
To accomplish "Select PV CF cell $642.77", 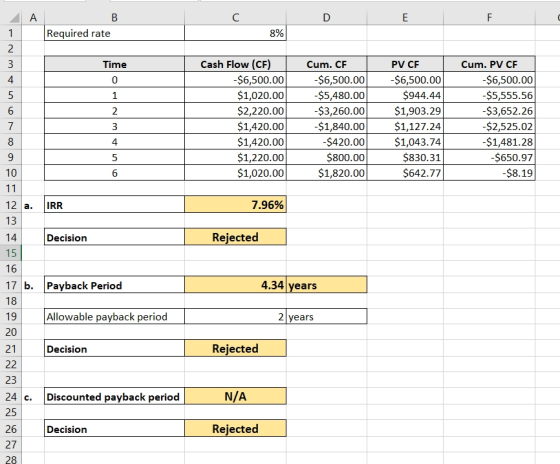I will point(405,173).
